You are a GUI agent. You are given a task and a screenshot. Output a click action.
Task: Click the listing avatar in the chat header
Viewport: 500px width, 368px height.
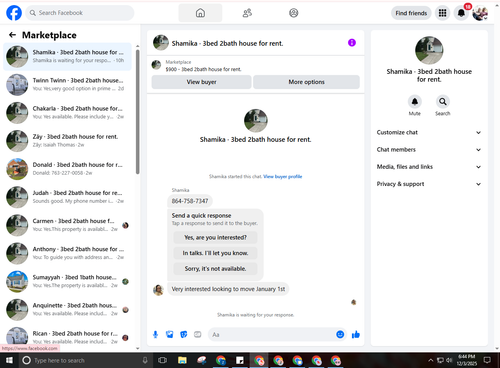pyautogui.click(x=161, y=43)
